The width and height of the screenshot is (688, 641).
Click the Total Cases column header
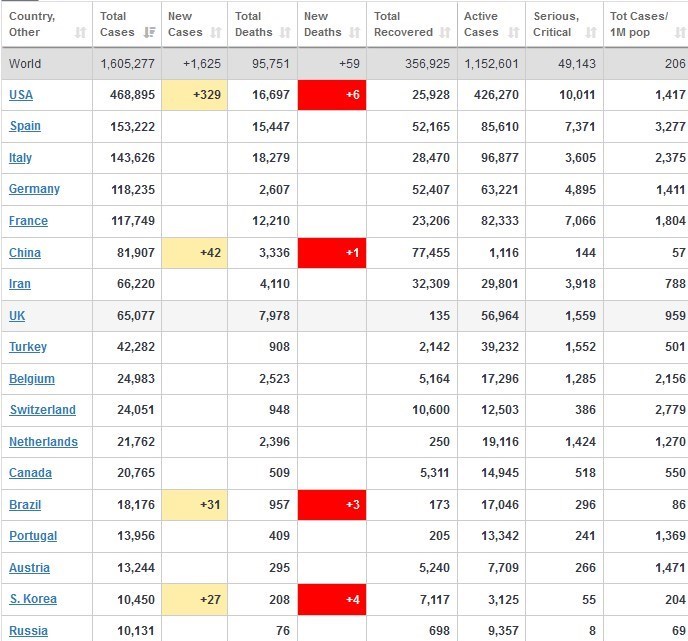(127, 24)
